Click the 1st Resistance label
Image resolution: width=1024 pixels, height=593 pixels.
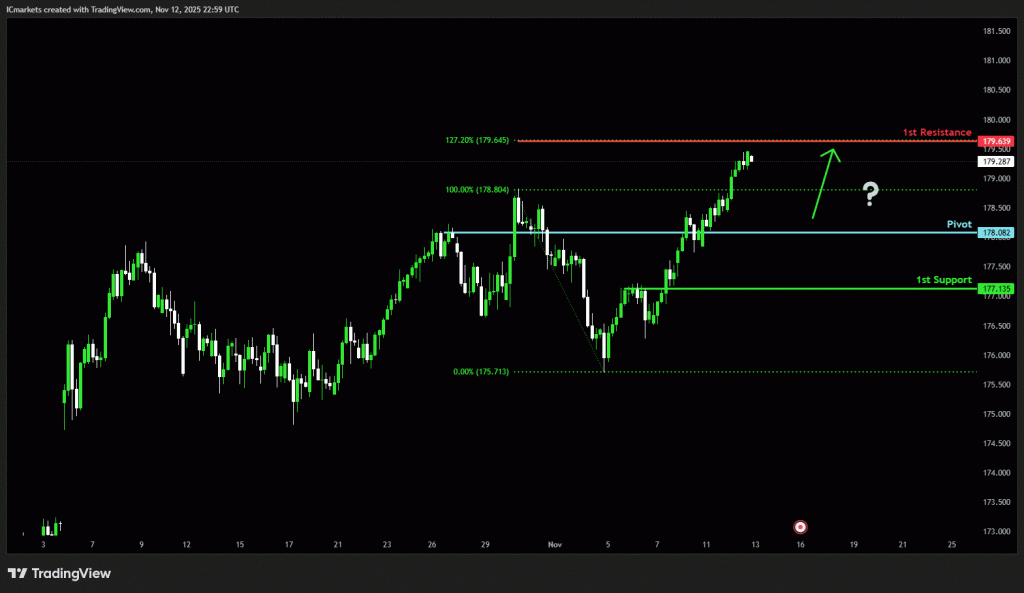pos(936,132)
